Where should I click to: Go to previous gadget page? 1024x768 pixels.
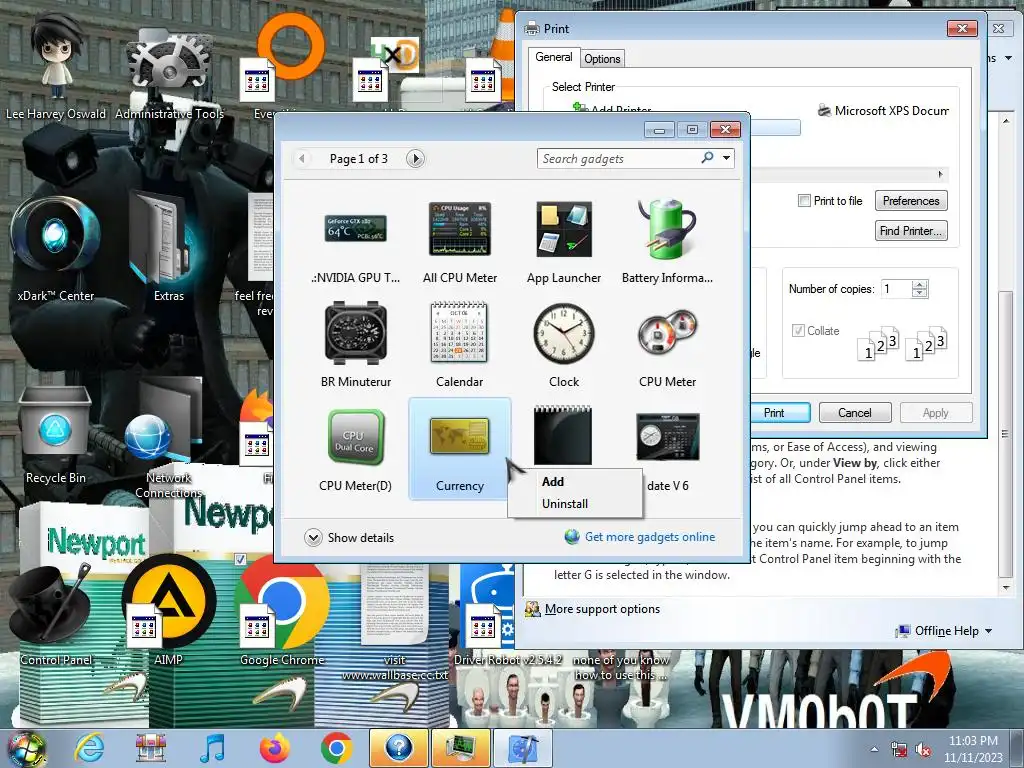[x=302, y=159]
